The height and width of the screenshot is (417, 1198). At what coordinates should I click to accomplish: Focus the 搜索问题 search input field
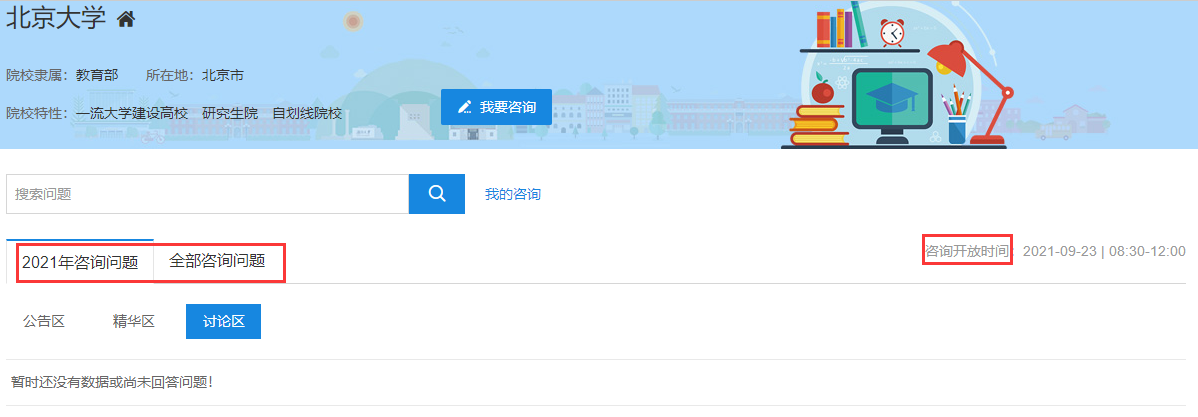[x=207, y=194]
